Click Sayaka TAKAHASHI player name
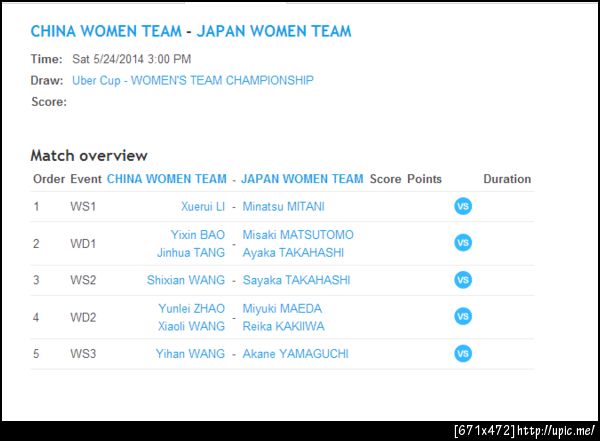The image size is (600, 441). click(298, 280)
